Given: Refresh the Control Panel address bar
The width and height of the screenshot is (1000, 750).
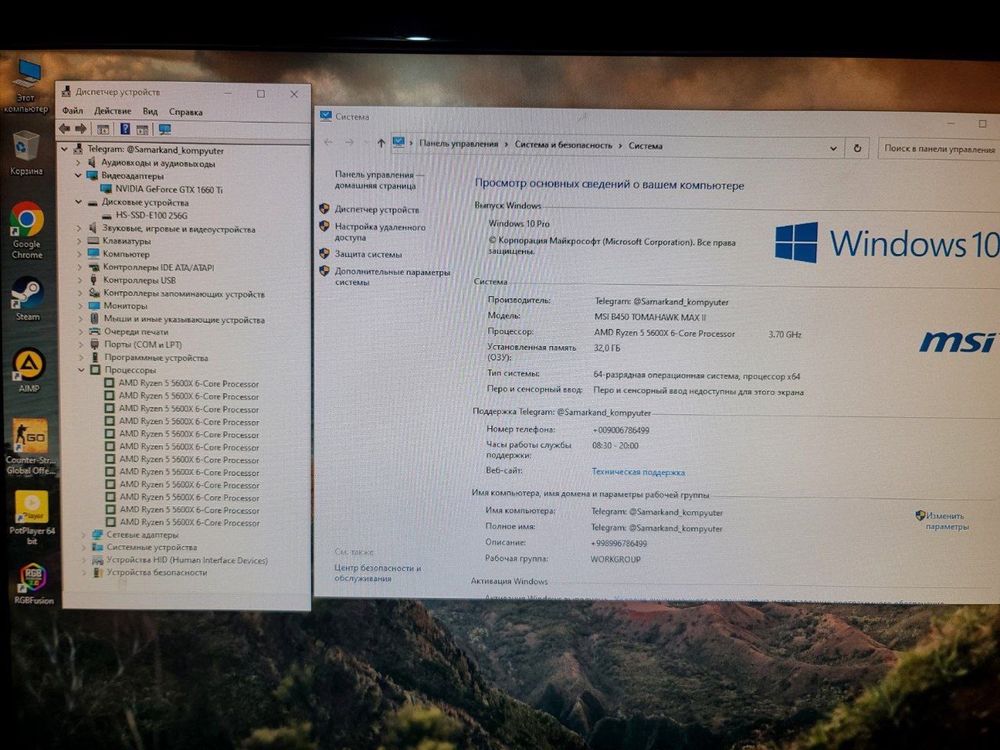Looking at the screenshot, I should click(x=857, y=148).
